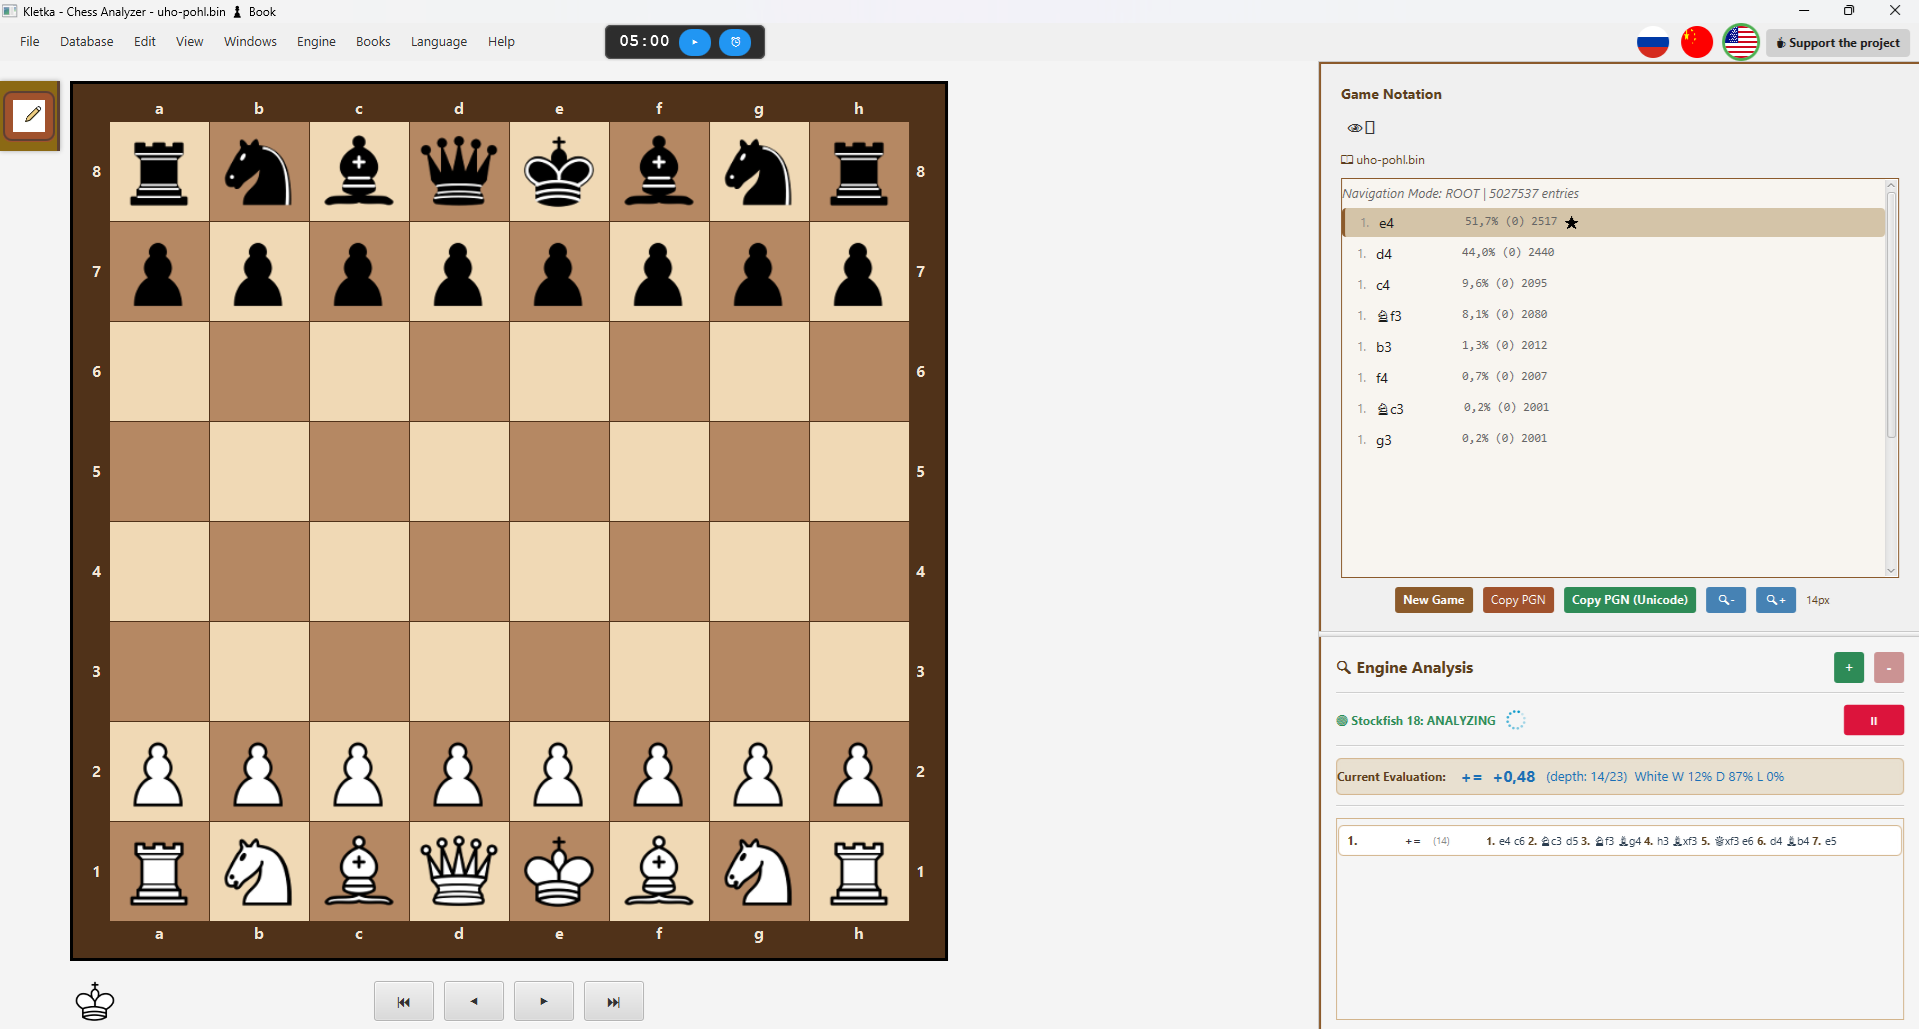Click the white knight on g1
1920x1032 pixels.
(759, 872)
